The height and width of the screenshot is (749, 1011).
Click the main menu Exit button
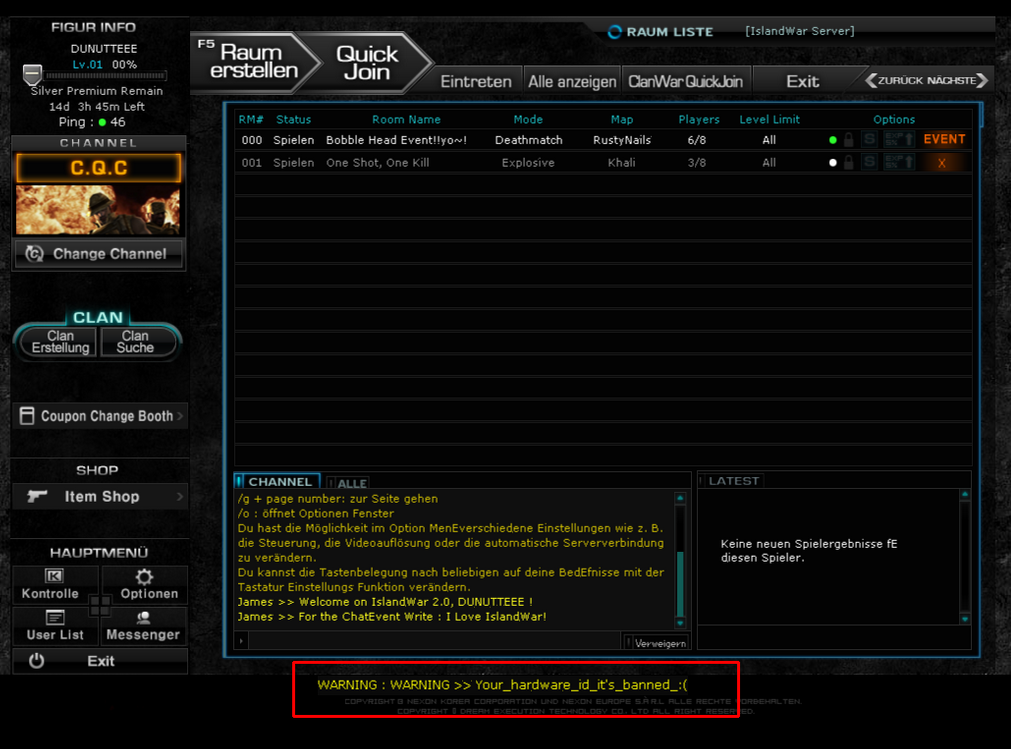(x=100, y=661)
